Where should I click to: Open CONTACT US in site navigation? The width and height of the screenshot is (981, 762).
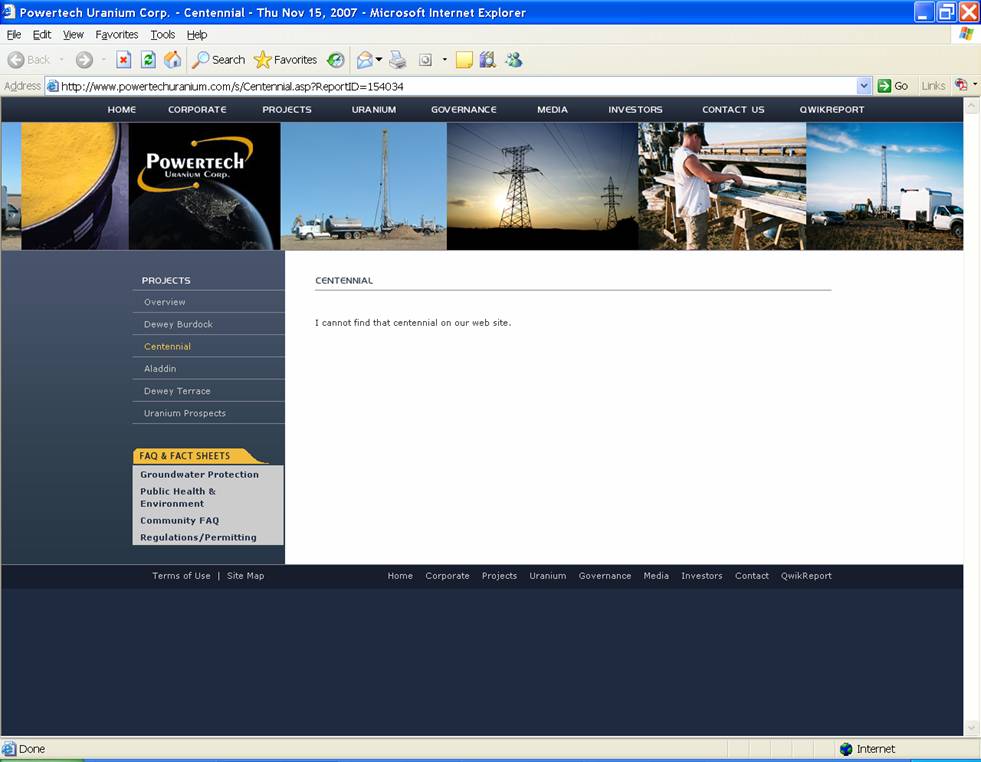pyautogui.click(x=733, y=109)
